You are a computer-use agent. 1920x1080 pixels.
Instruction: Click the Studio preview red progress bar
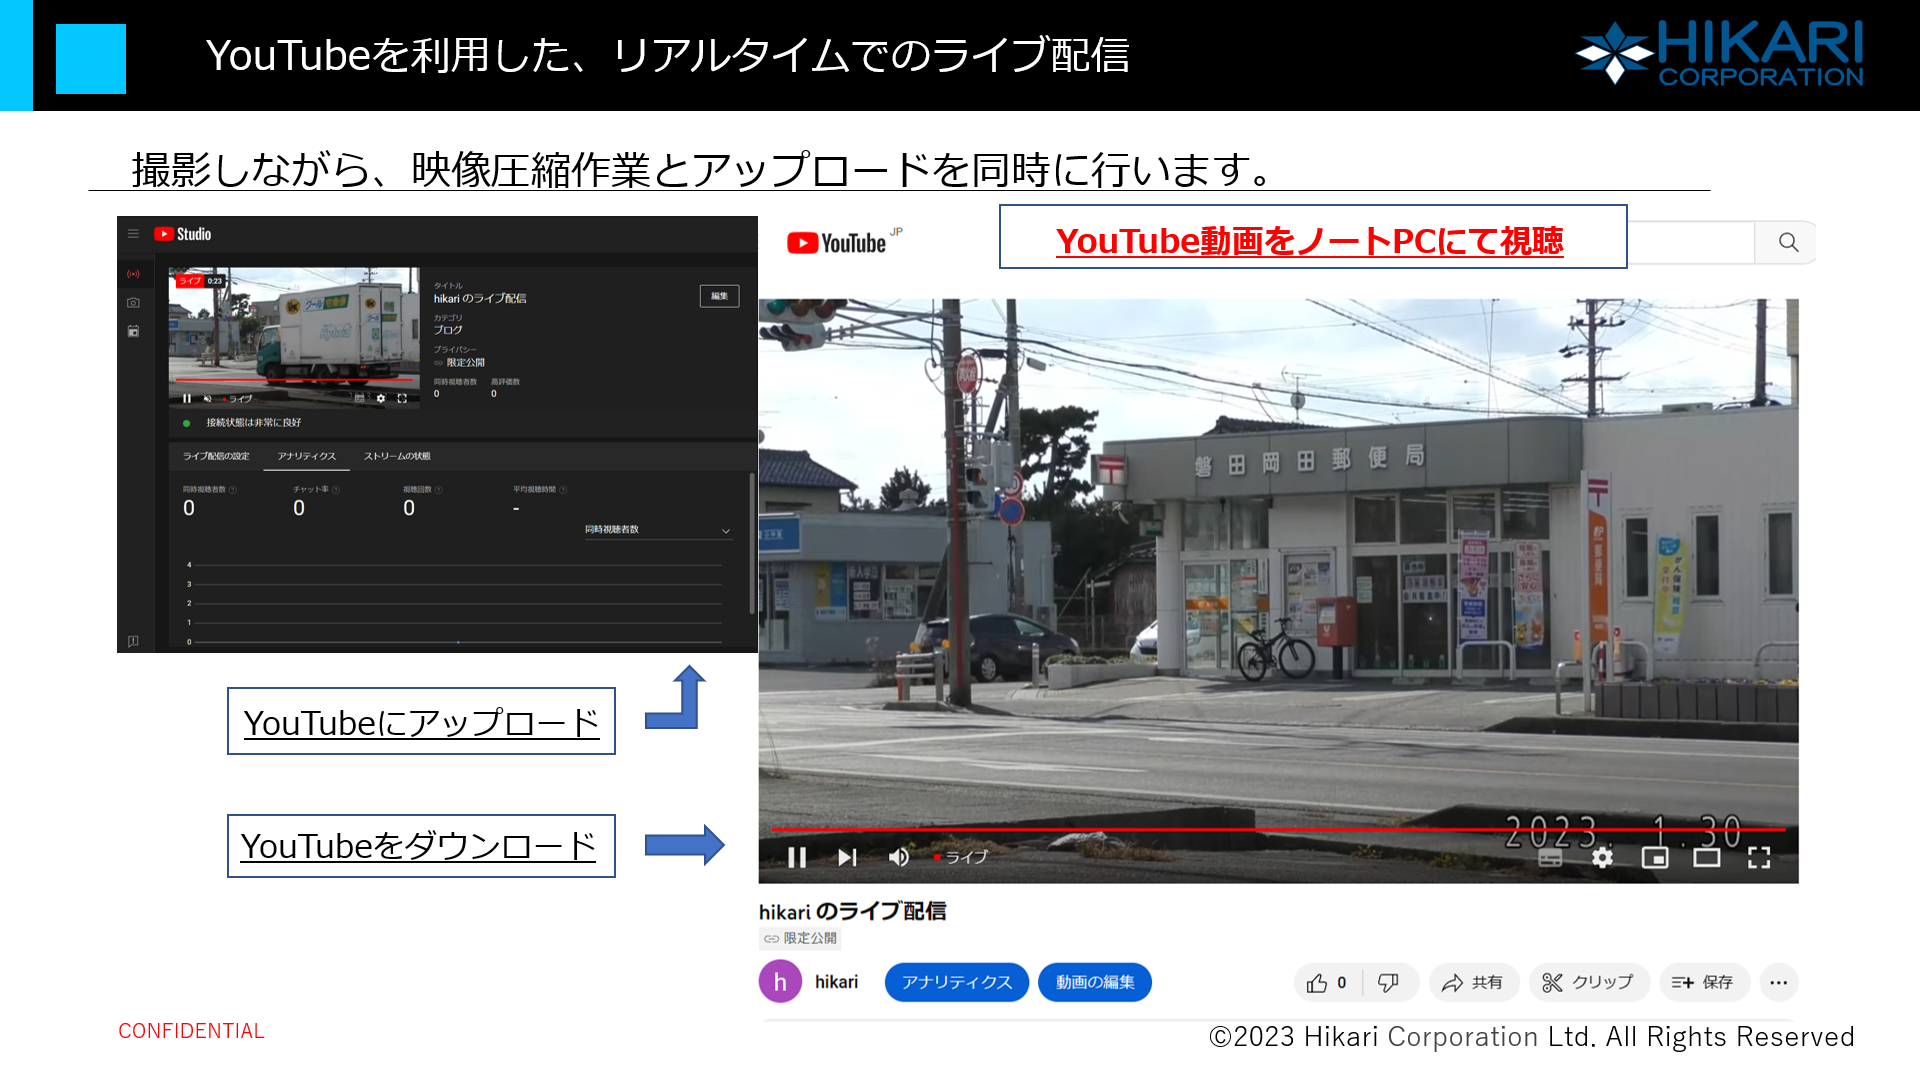[x=294, y=380]
